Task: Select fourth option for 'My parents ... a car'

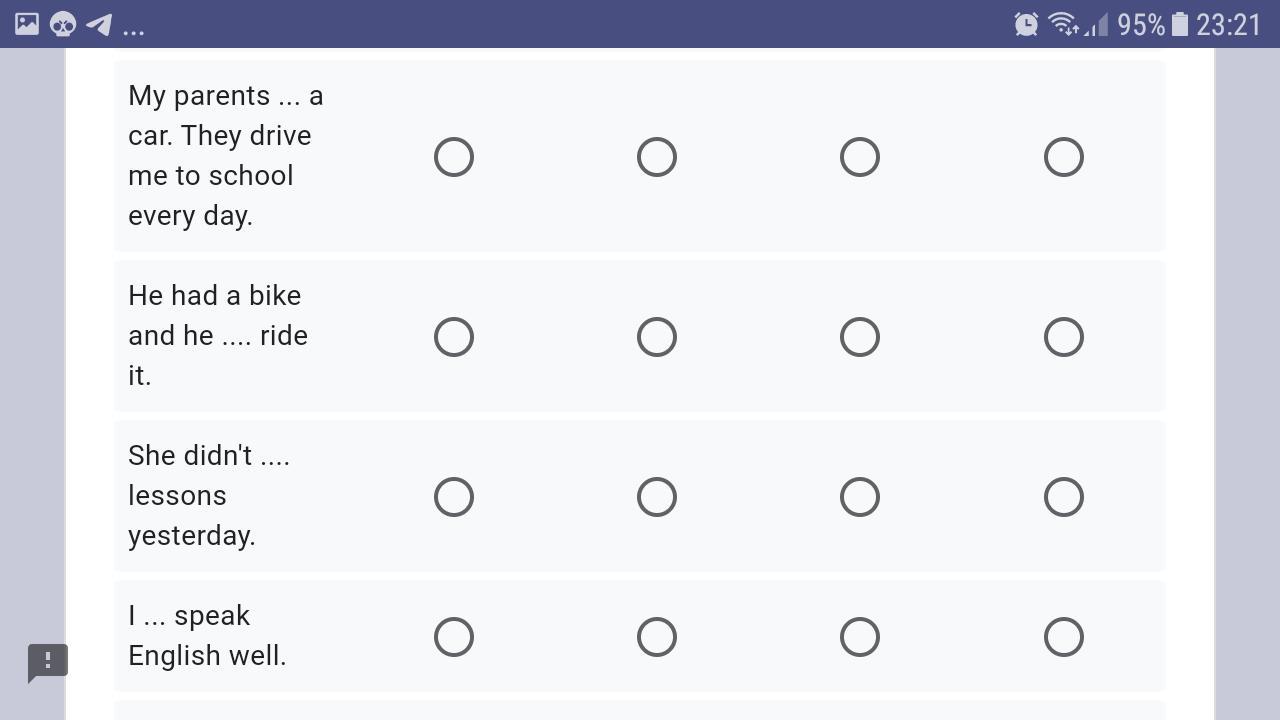Action: pyautogui.click(x=1064, y=157)
